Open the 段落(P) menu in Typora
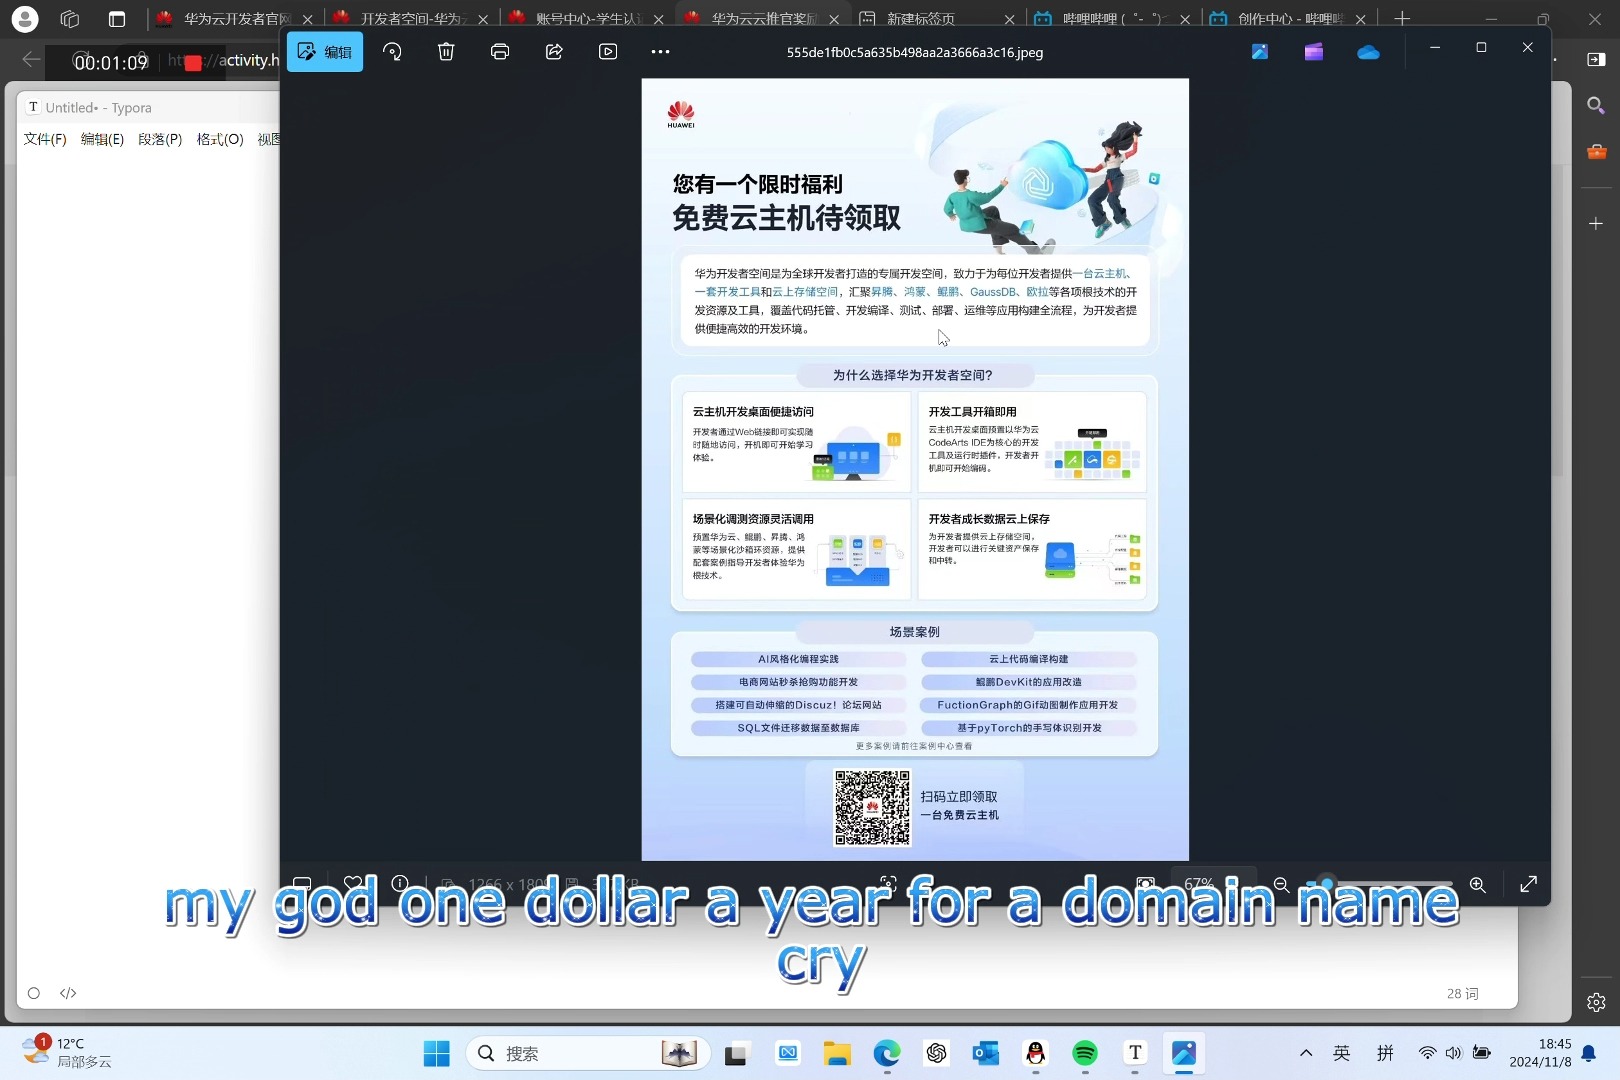 [x=160, y=139]
